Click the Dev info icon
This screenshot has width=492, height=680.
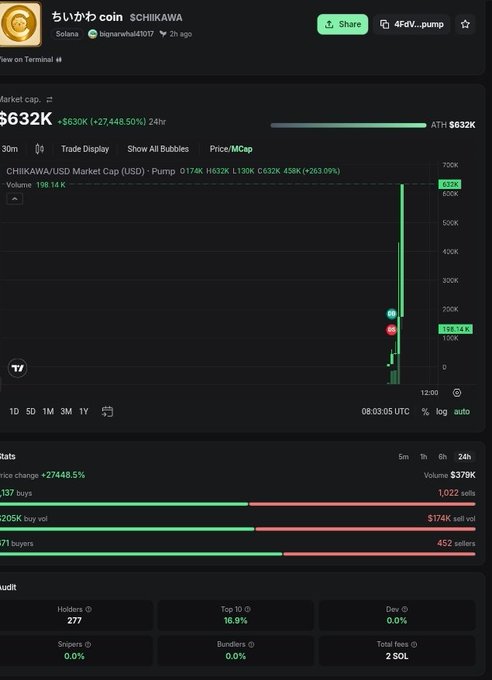pyautogui.click(x=404, y=609)
